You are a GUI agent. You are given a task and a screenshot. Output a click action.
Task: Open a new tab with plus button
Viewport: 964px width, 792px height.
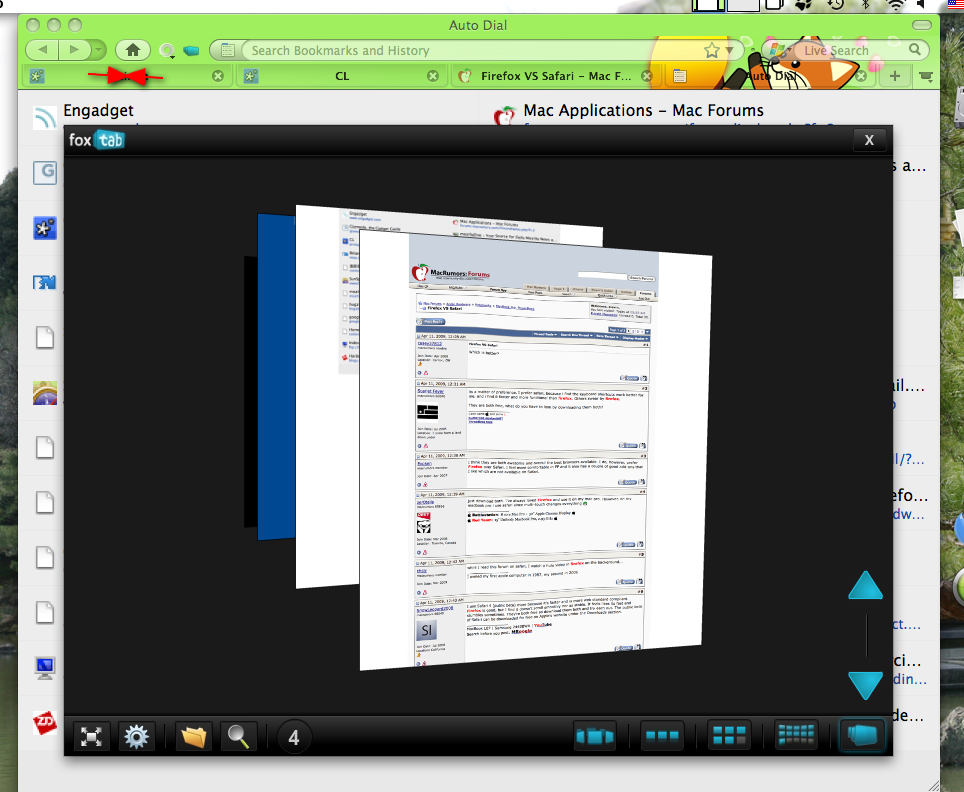tap(895, 76)
